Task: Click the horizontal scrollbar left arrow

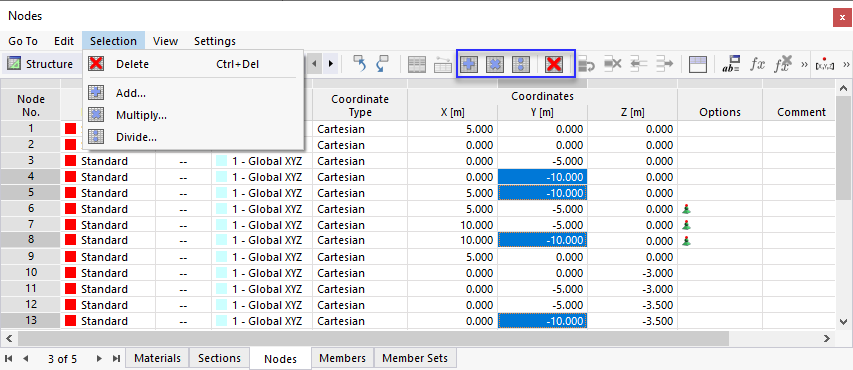Action: point(9,338)
